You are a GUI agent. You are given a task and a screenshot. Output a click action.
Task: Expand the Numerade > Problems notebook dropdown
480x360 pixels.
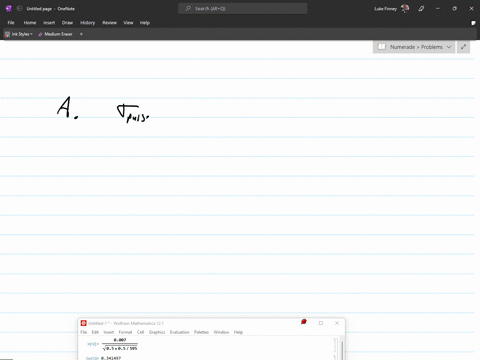[414, 47]
